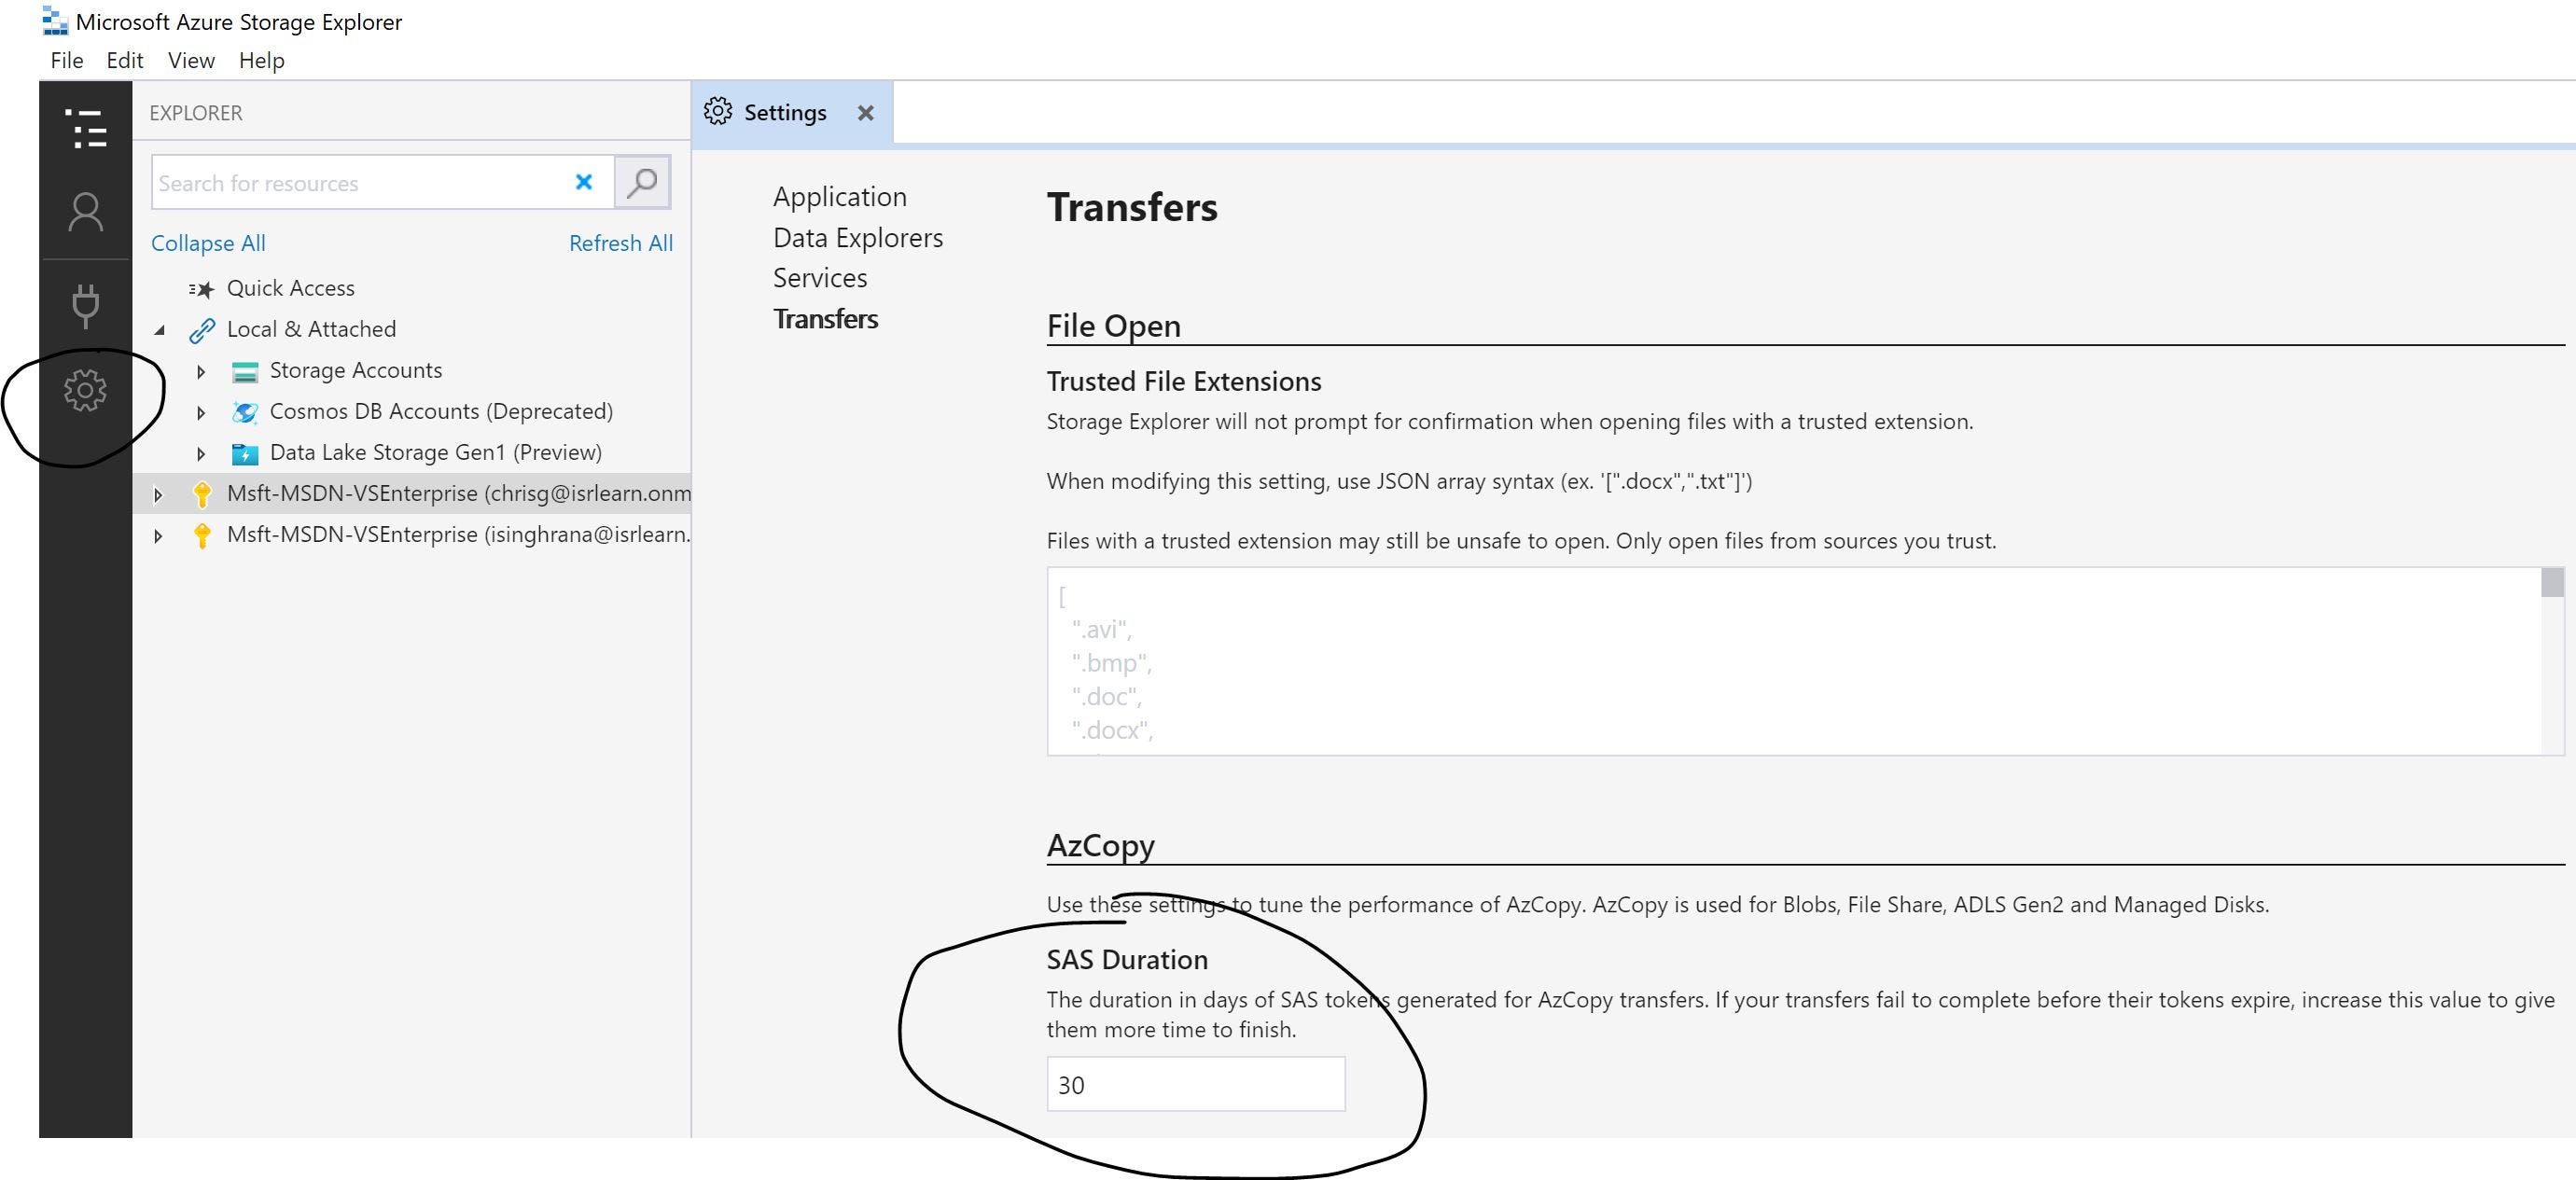Open the File menu

(x=67, y=60)
